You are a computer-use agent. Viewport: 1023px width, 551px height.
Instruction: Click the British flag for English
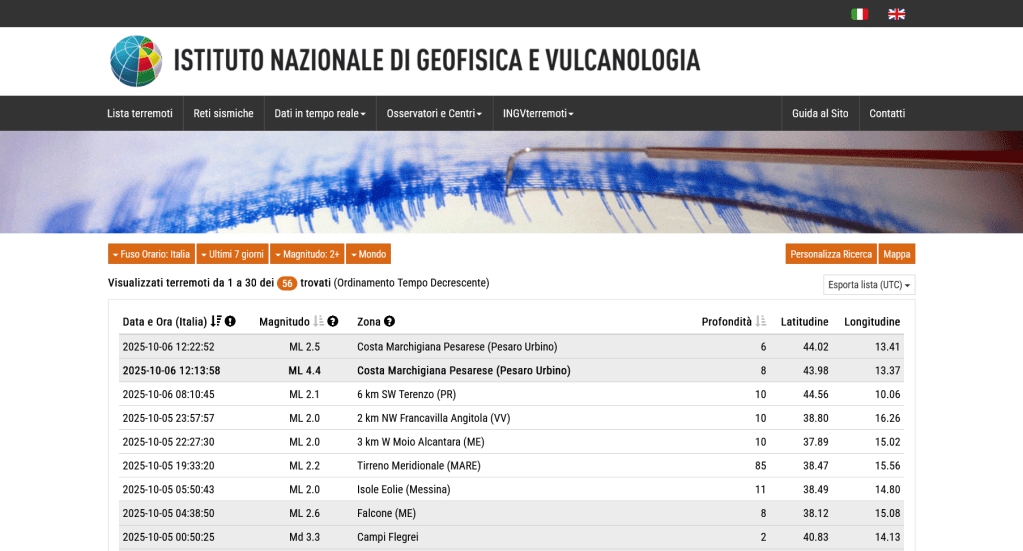pyautogui.click(x=896, y=14)
